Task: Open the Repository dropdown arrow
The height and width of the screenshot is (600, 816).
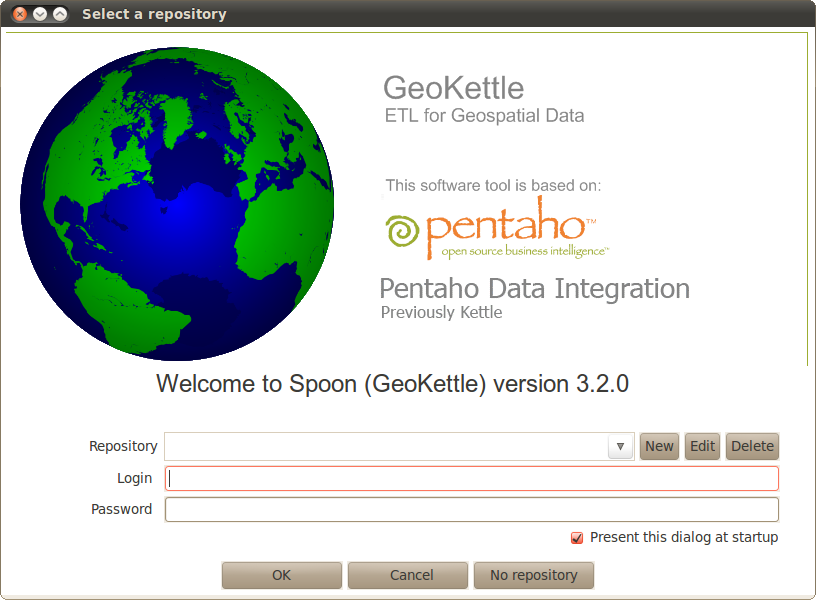Action: [620, 446]
